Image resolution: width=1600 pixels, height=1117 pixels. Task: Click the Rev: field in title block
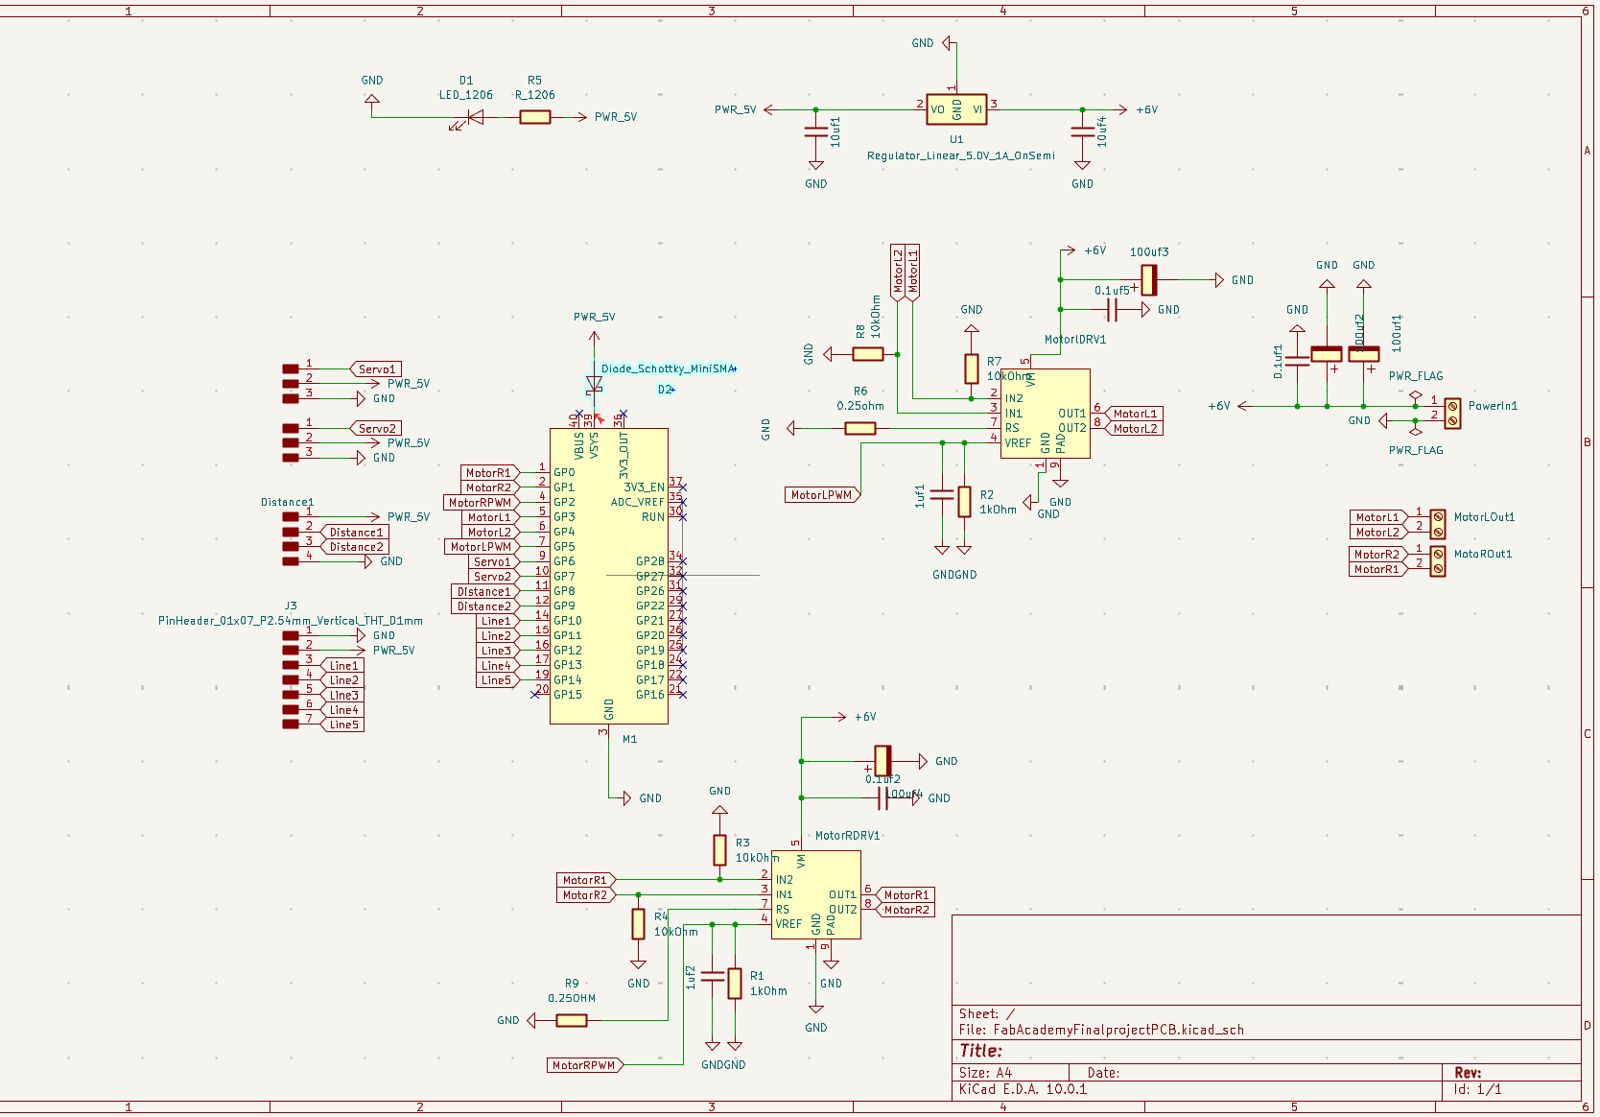(1468, 1072)
